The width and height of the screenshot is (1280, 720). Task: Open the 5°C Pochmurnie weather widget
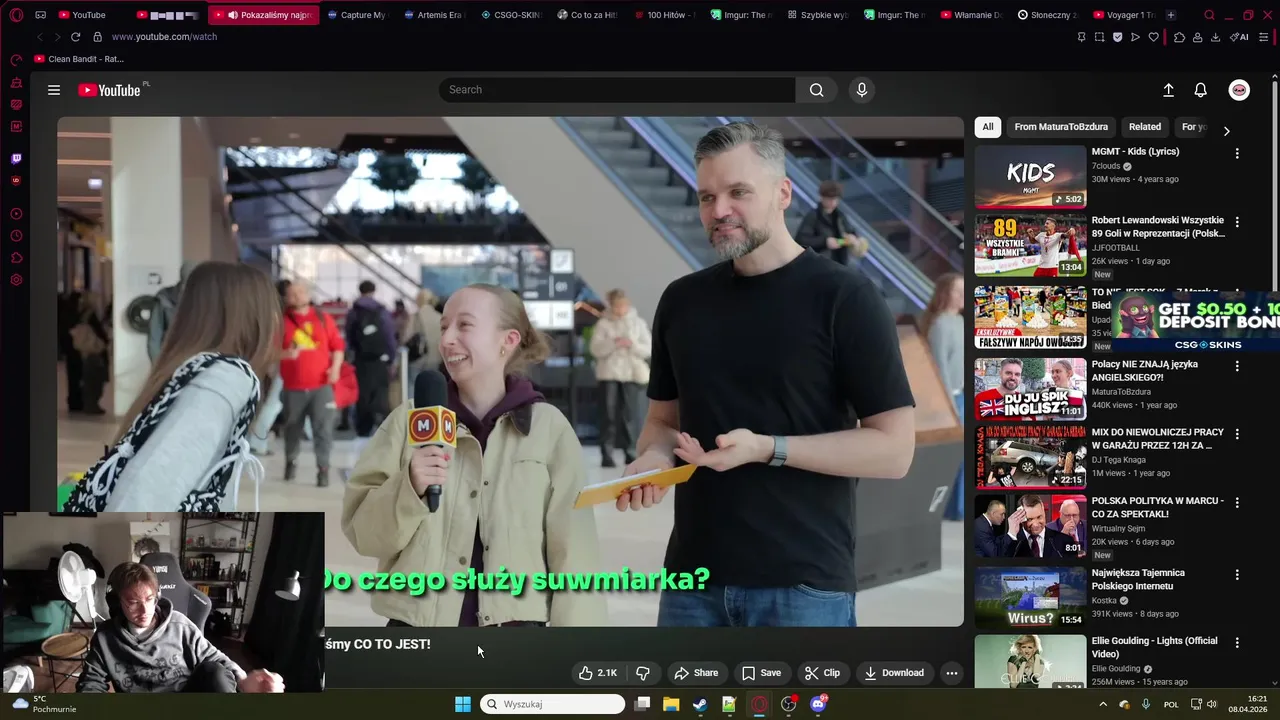pyautogui.click(x=44, y=704)
